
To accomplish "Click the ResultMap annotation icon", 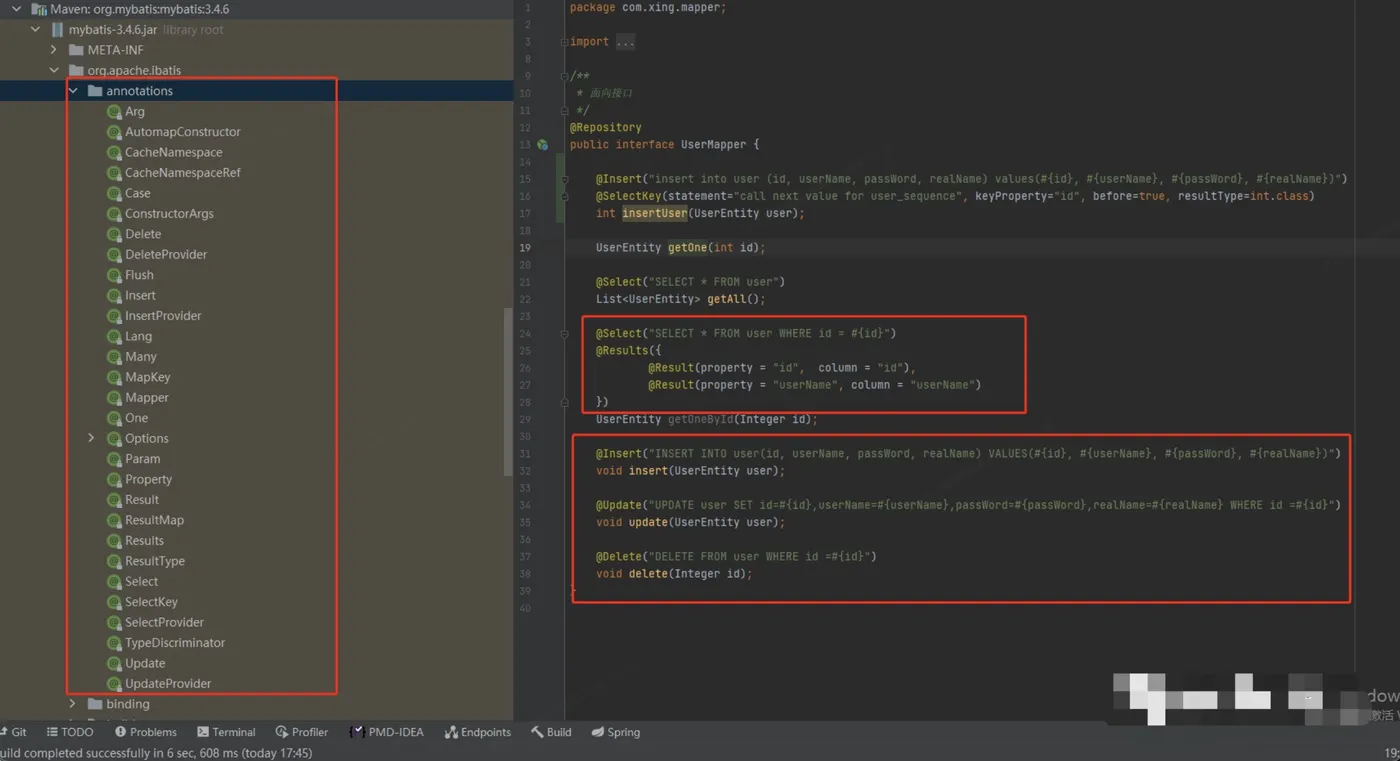I will pos(114,520).
